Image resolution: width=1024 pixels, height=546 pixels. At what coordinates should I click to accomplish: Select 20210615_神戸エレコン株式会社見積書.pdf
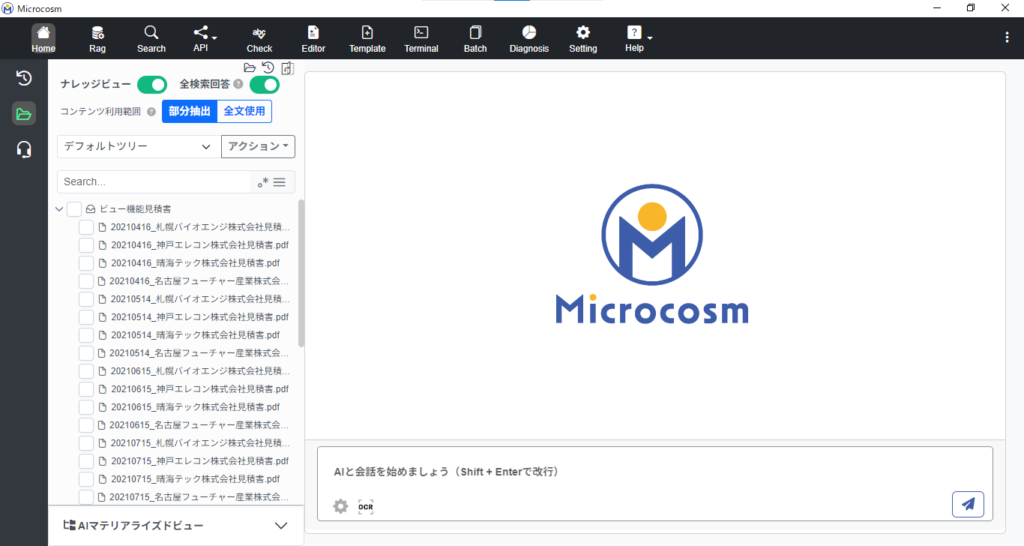(199, 389)
